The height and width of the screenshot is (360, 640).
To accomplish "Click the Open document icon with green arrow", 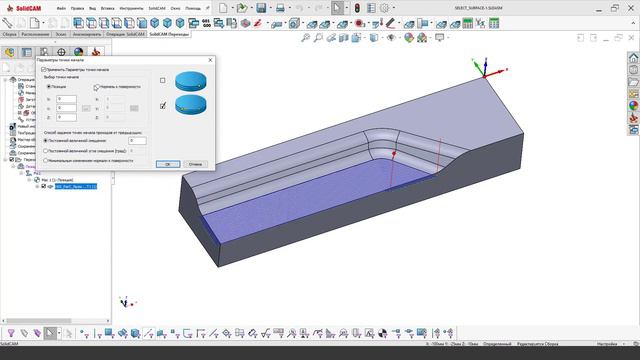I will click(x=242, y=8).
